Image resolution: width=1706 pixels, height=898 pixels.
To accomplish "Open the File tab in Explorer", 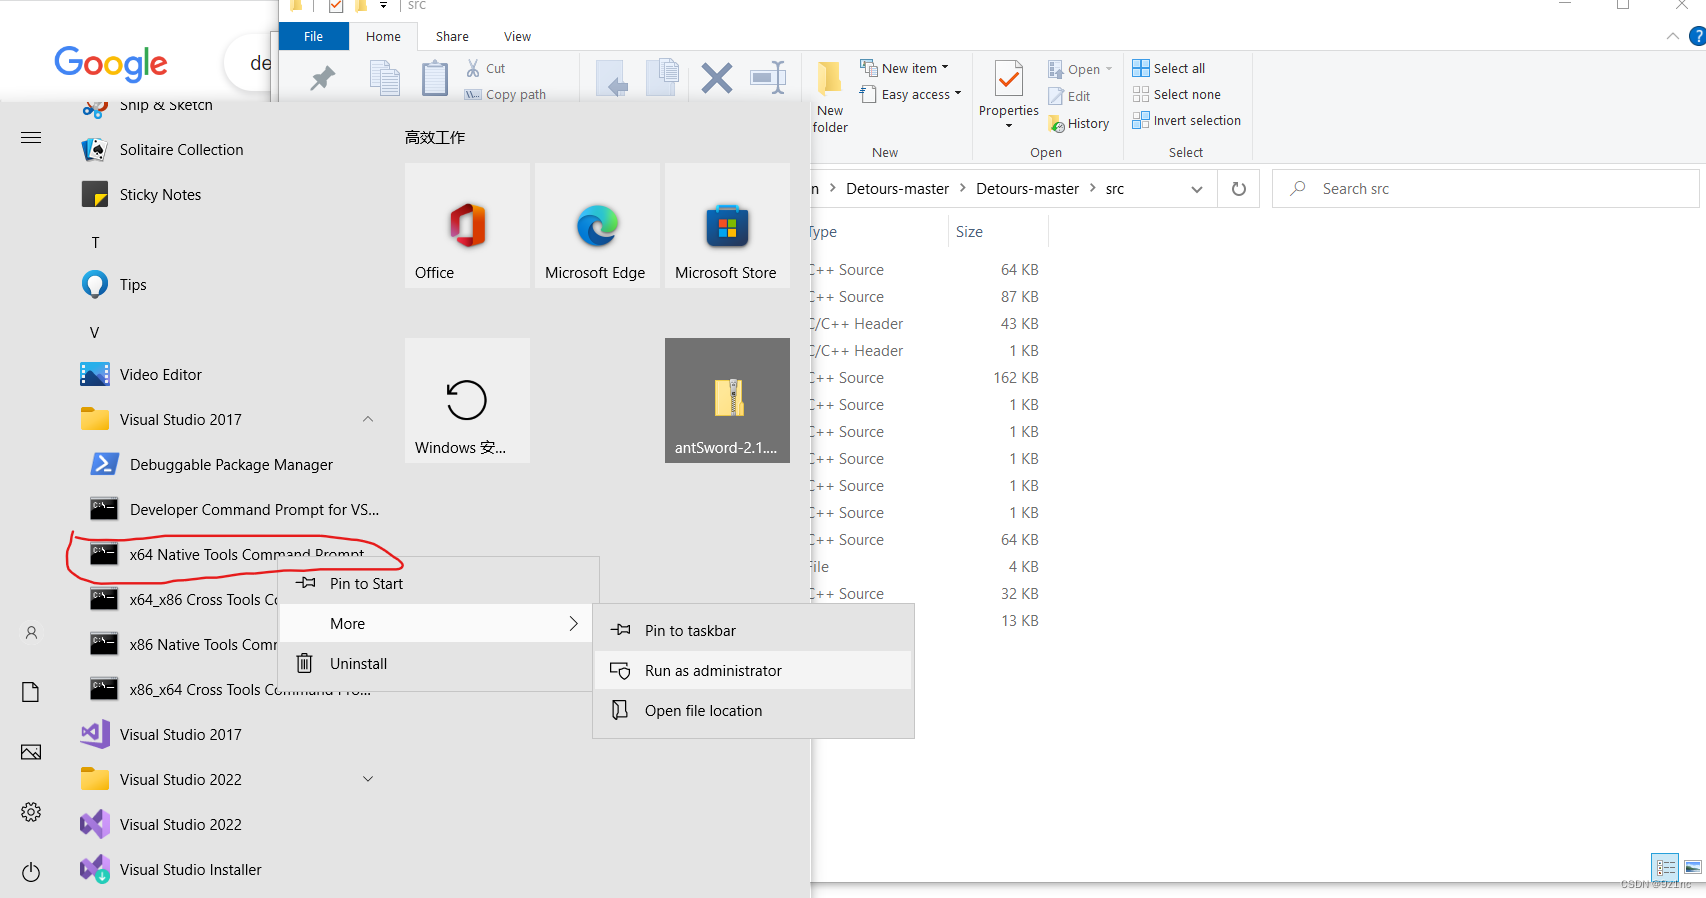I will [x=314, y=36].
